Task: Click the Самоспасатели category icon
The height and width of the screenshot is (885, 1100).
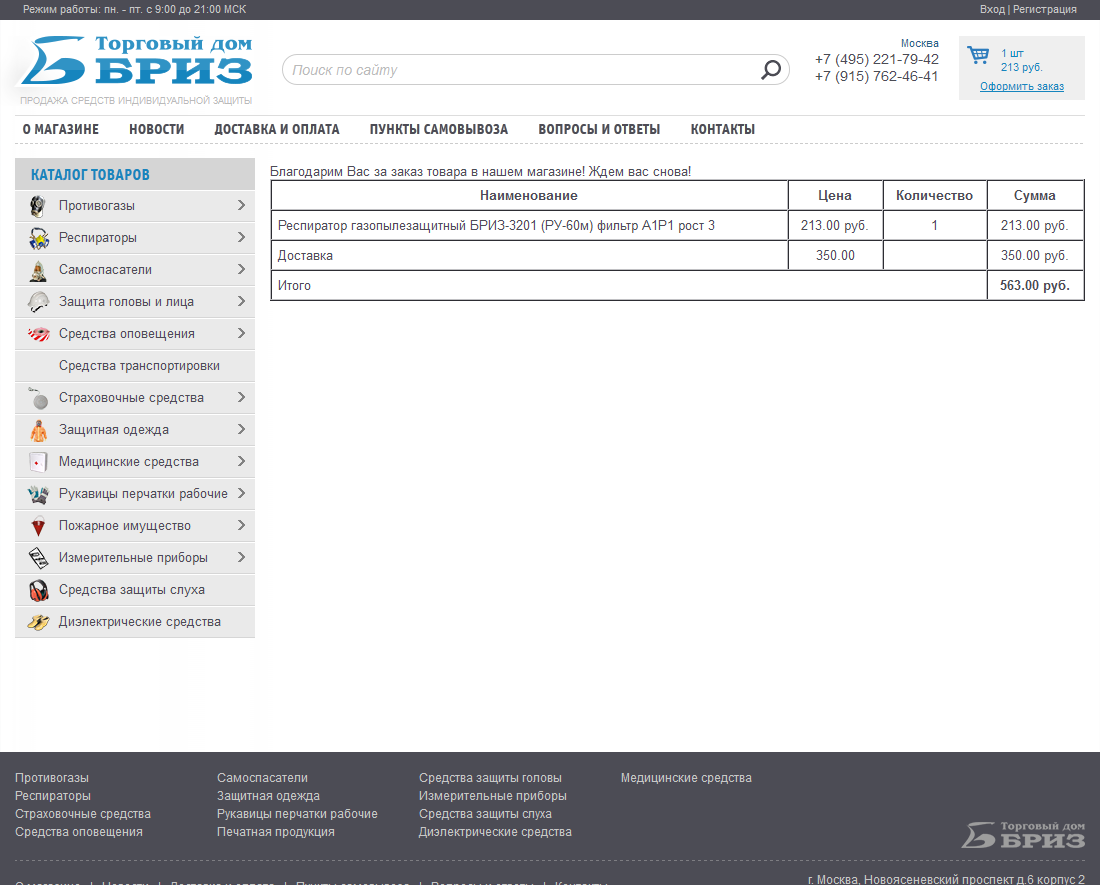Action: [39, 270]
